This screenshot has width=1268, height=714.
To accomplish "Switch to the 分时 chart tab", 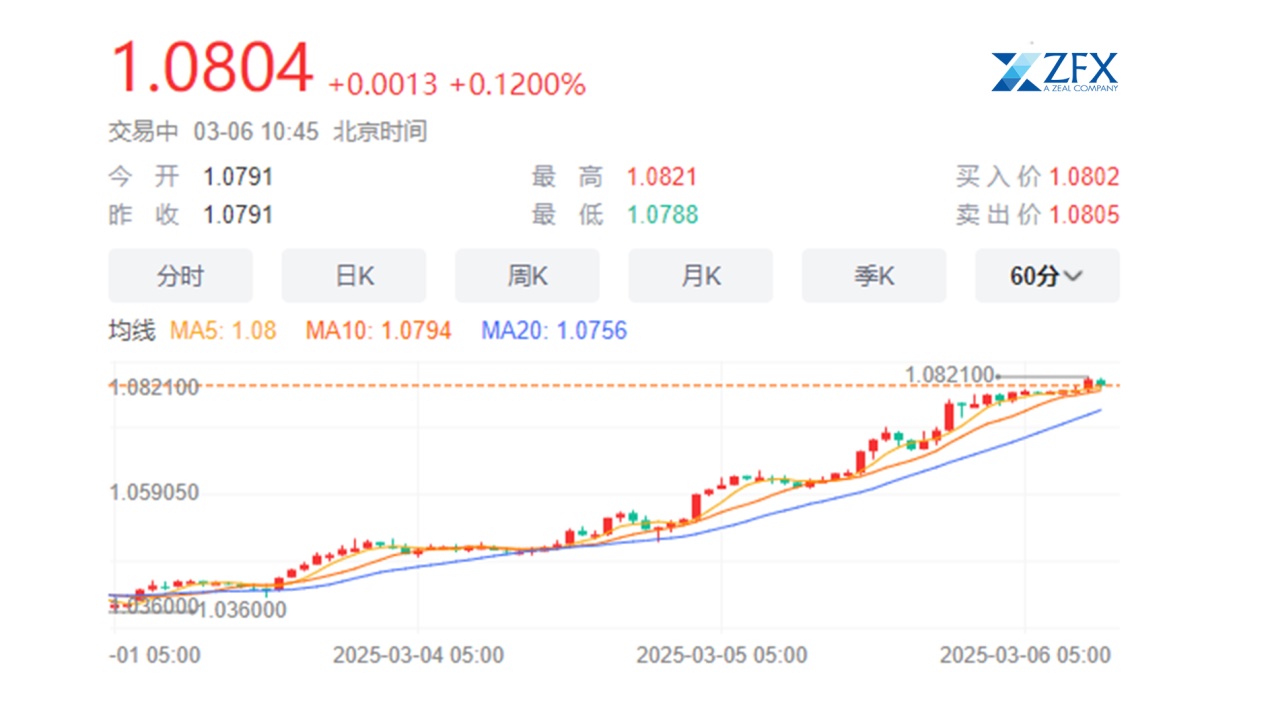I will coord(180,276).
